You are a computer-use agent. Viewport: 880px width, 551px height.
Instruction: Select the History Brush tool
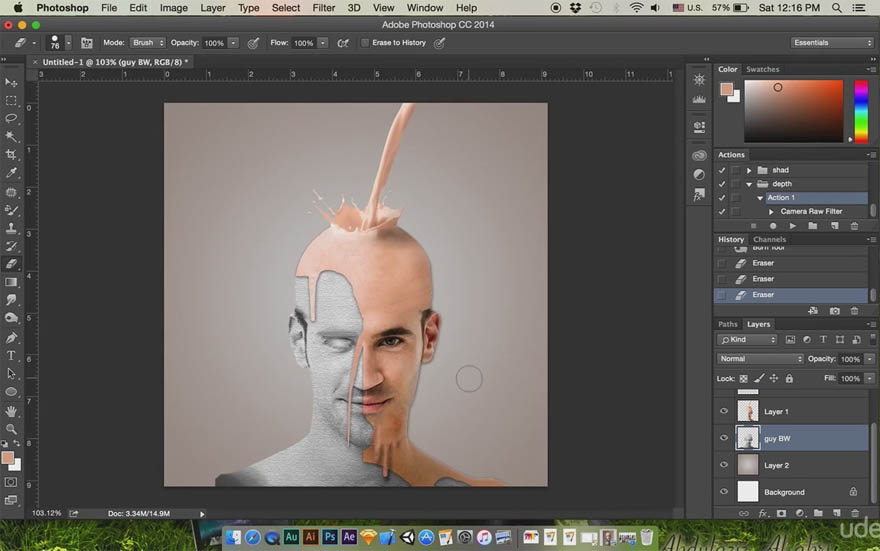tap(11, 246)
